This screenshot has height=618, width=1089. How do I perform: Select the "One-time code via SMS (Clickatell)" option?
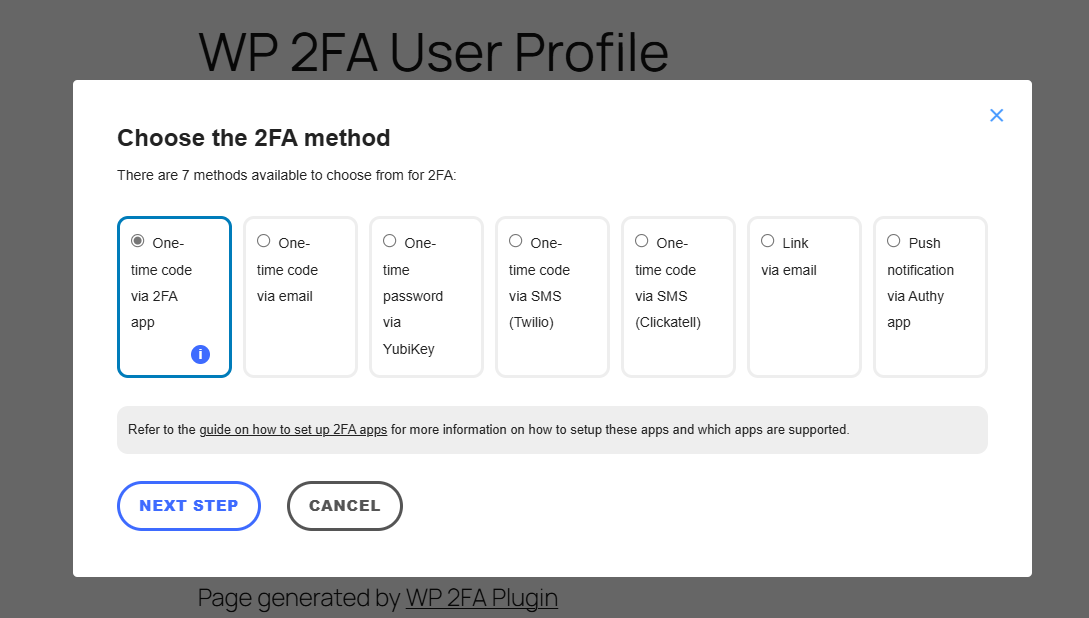coord(641,240)
